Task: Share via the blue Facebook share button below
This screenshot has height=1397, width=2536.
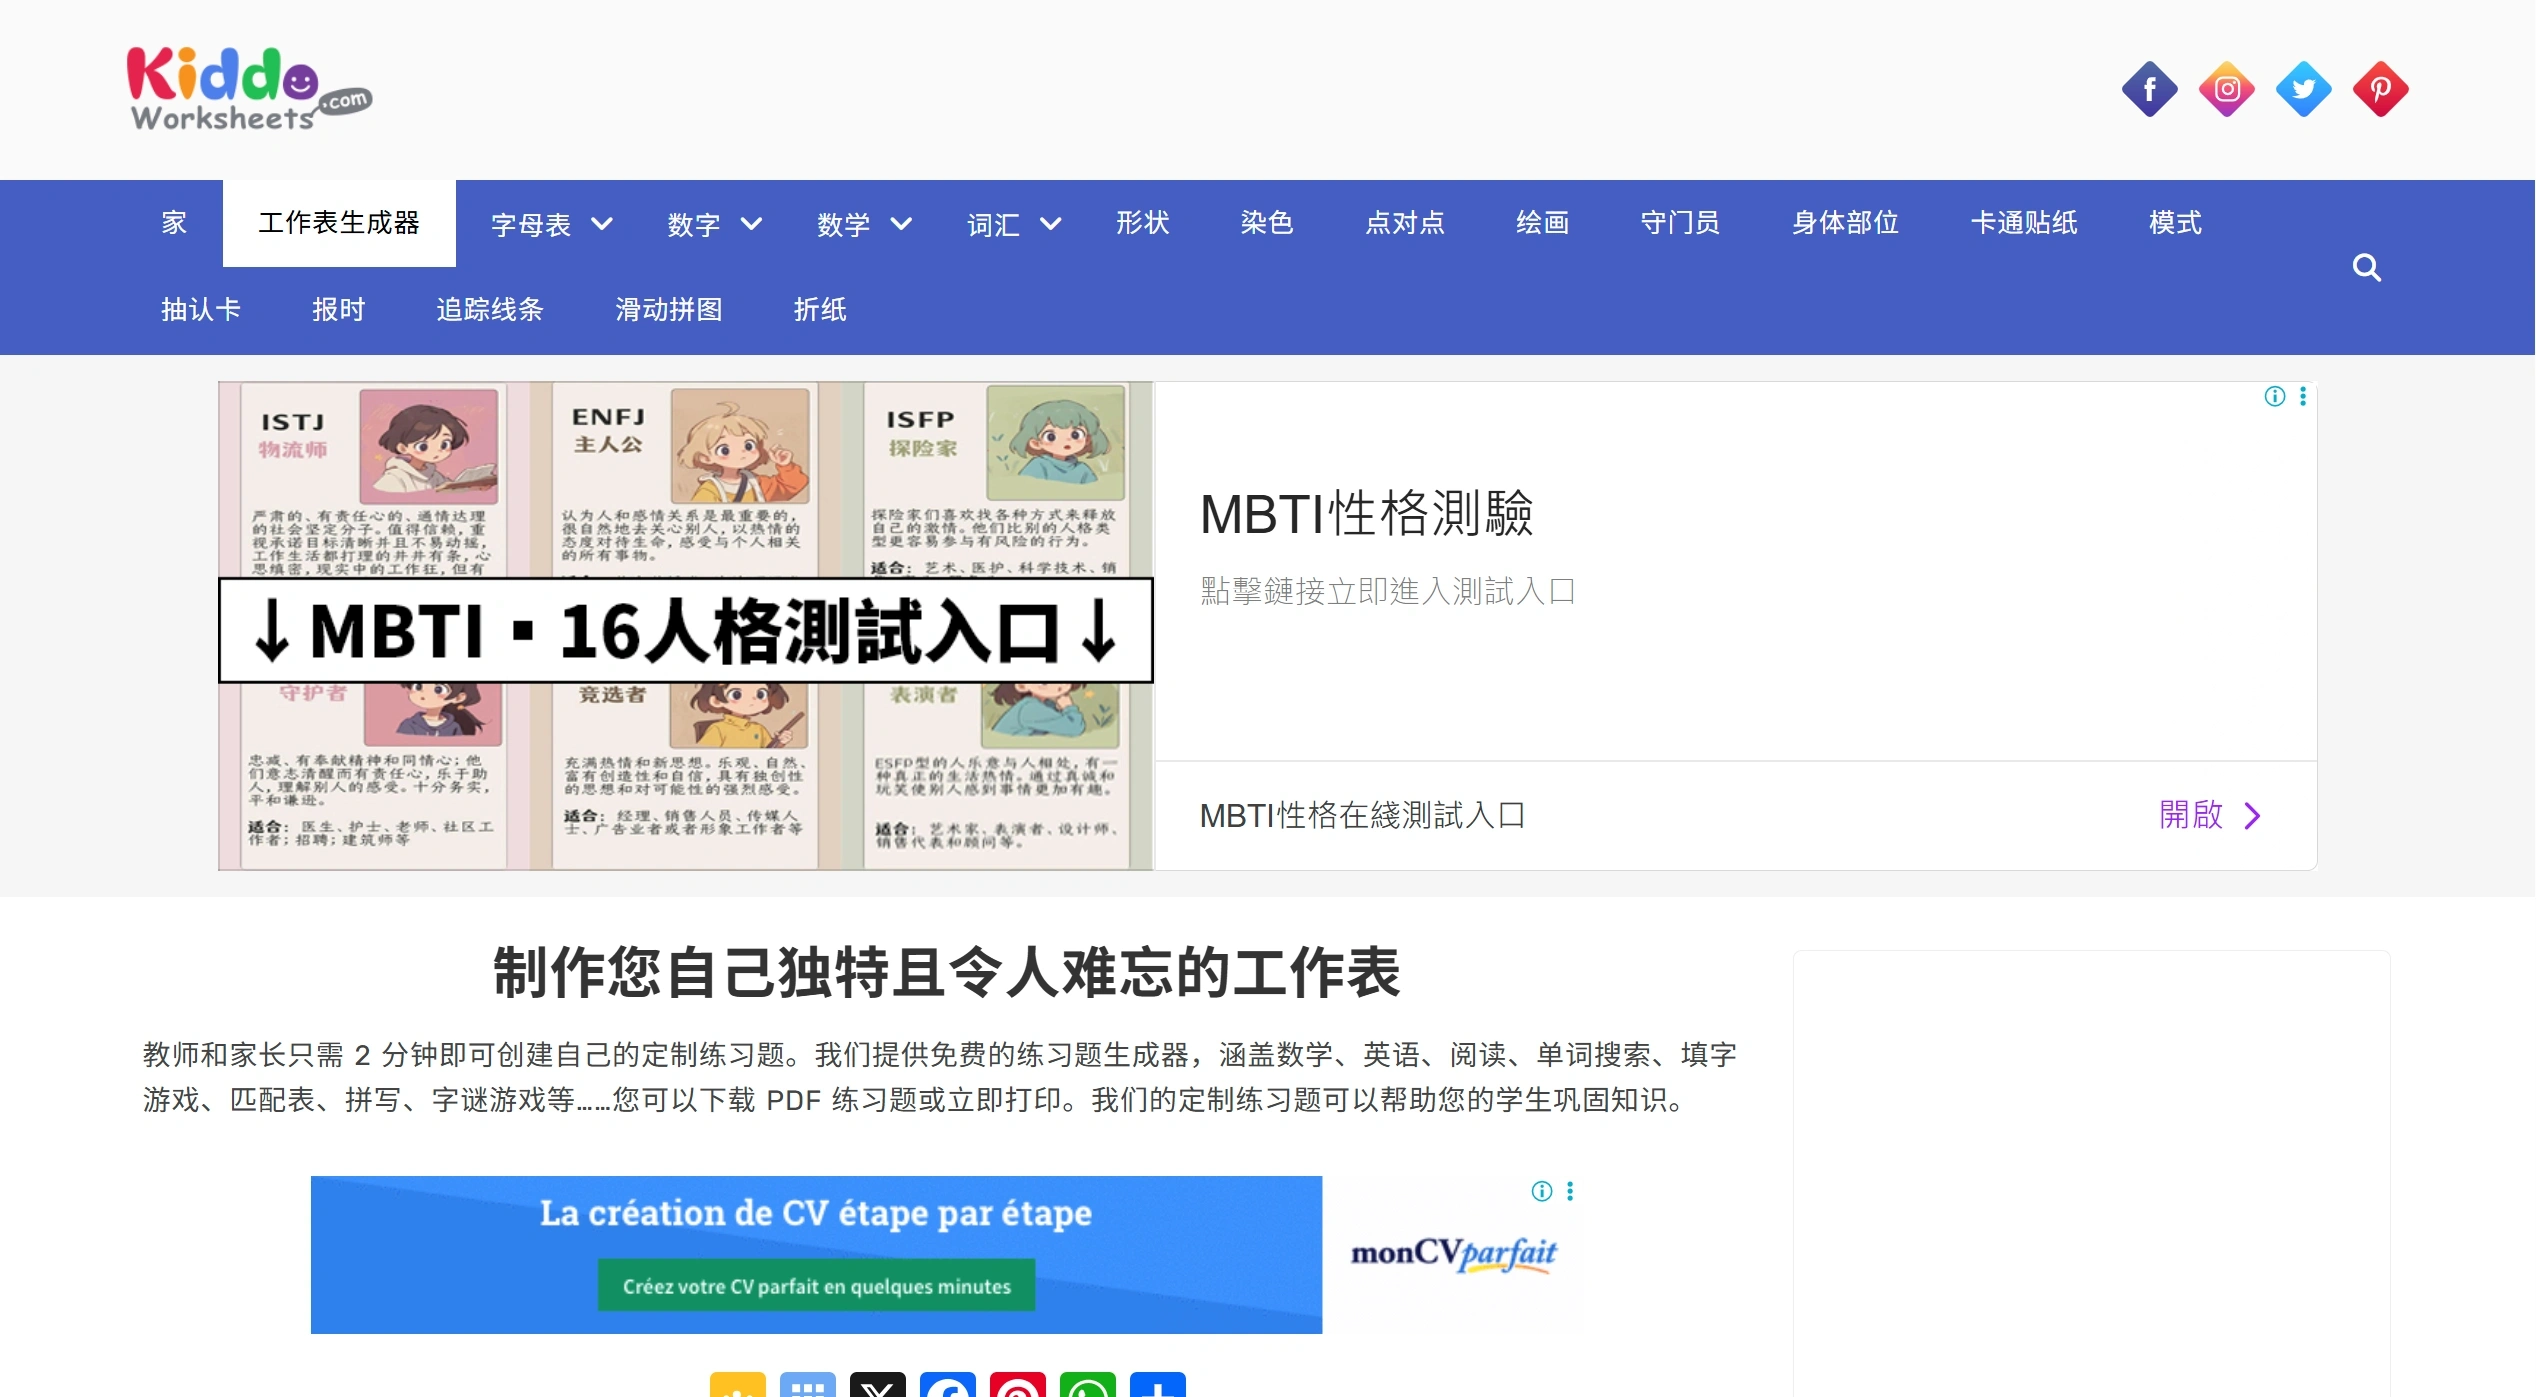Action: point(947,1385)
